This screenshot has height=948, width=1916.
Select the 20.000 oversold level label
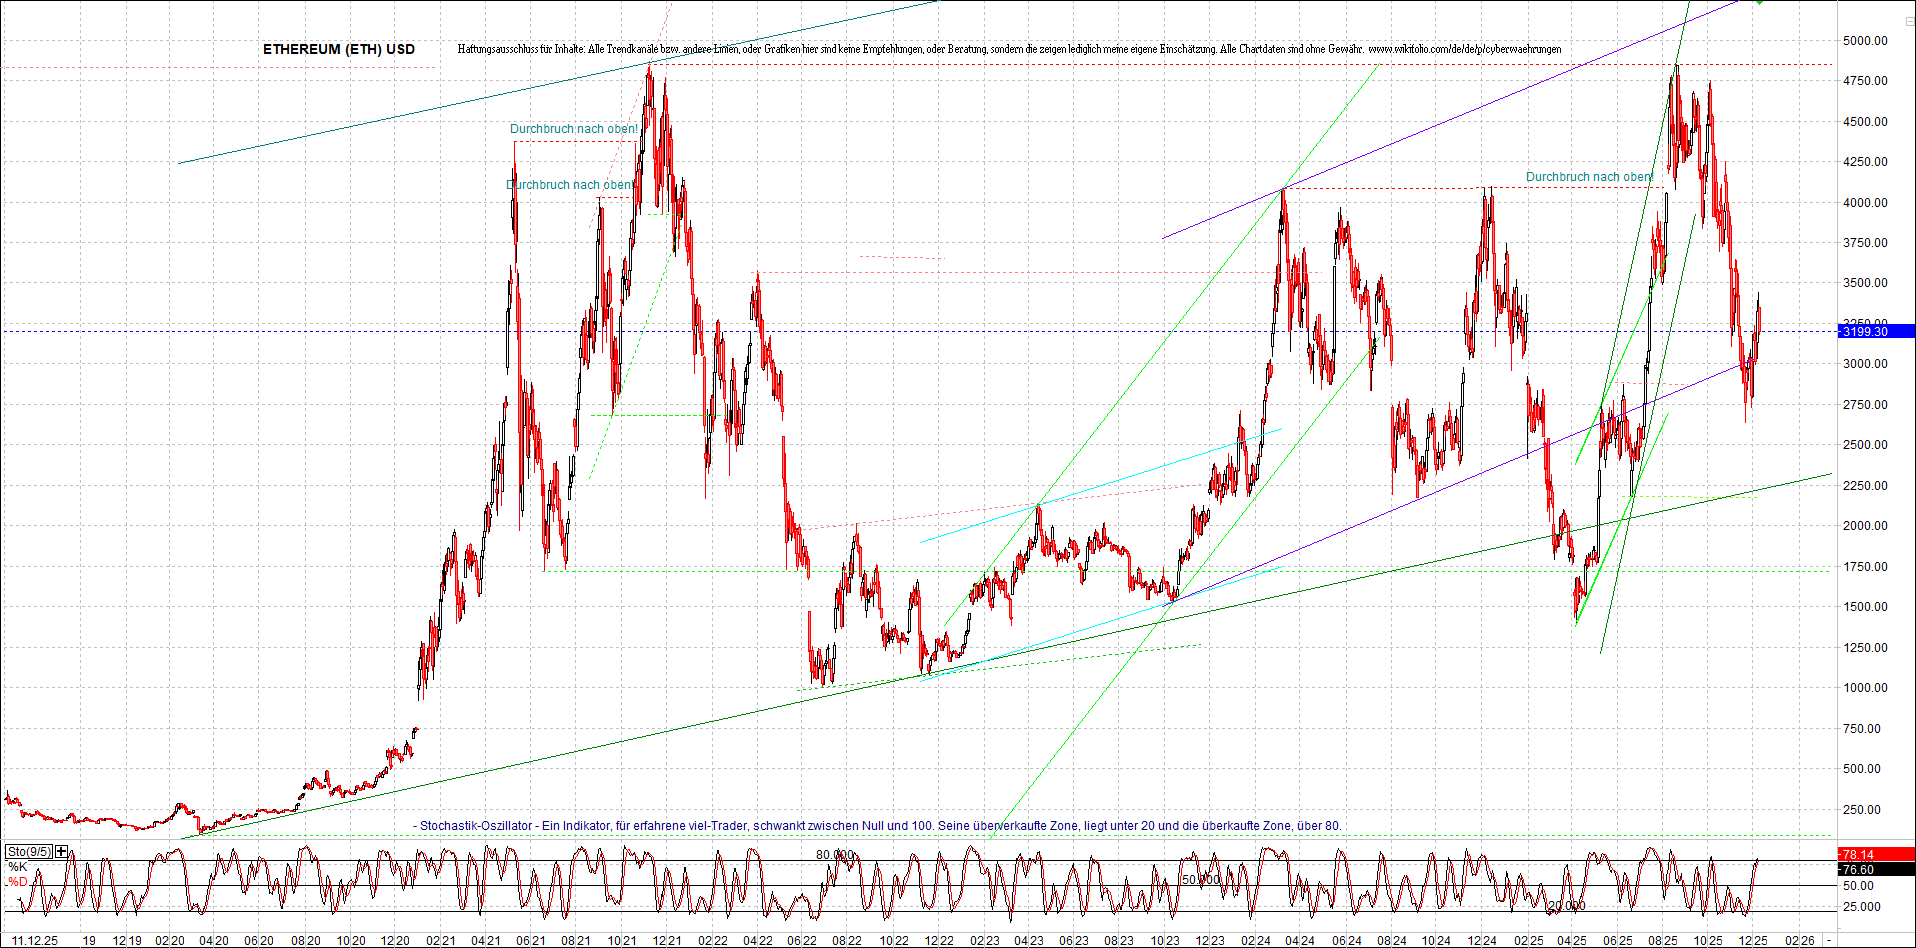(1566, 906)
